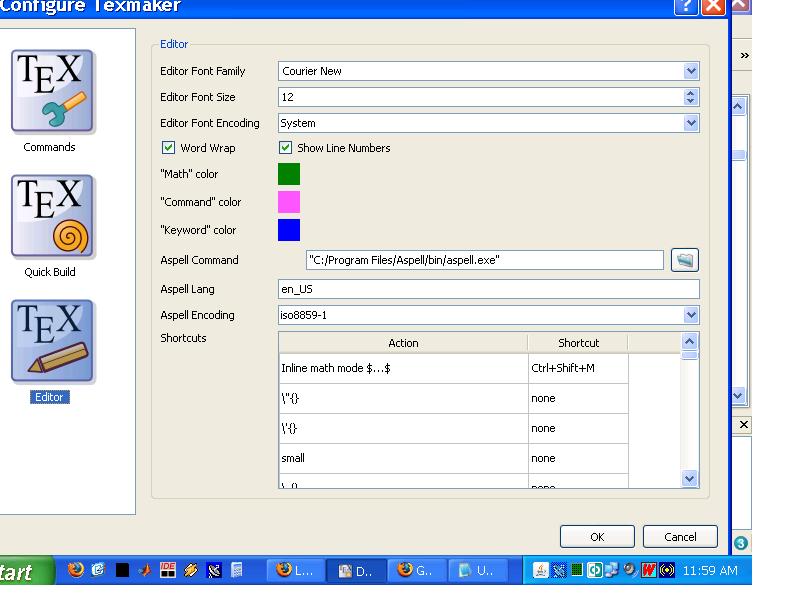Dismiss the dialog with Cancel
Image resolution: width=800 pixels, height=600 pixels.
[x=680, y=537]
